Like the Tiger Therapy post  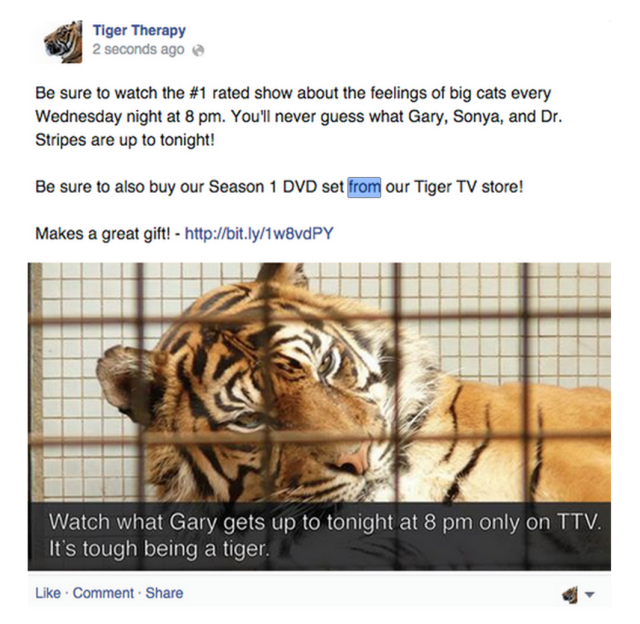[x=48, y=593]
